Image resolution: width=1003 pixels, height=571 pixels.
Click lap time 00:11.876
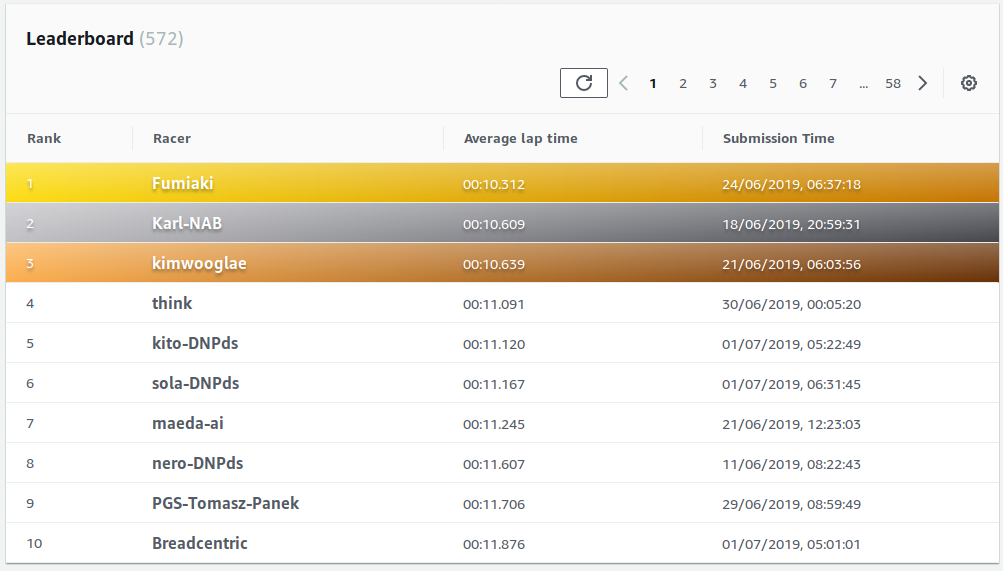point(494,544)
